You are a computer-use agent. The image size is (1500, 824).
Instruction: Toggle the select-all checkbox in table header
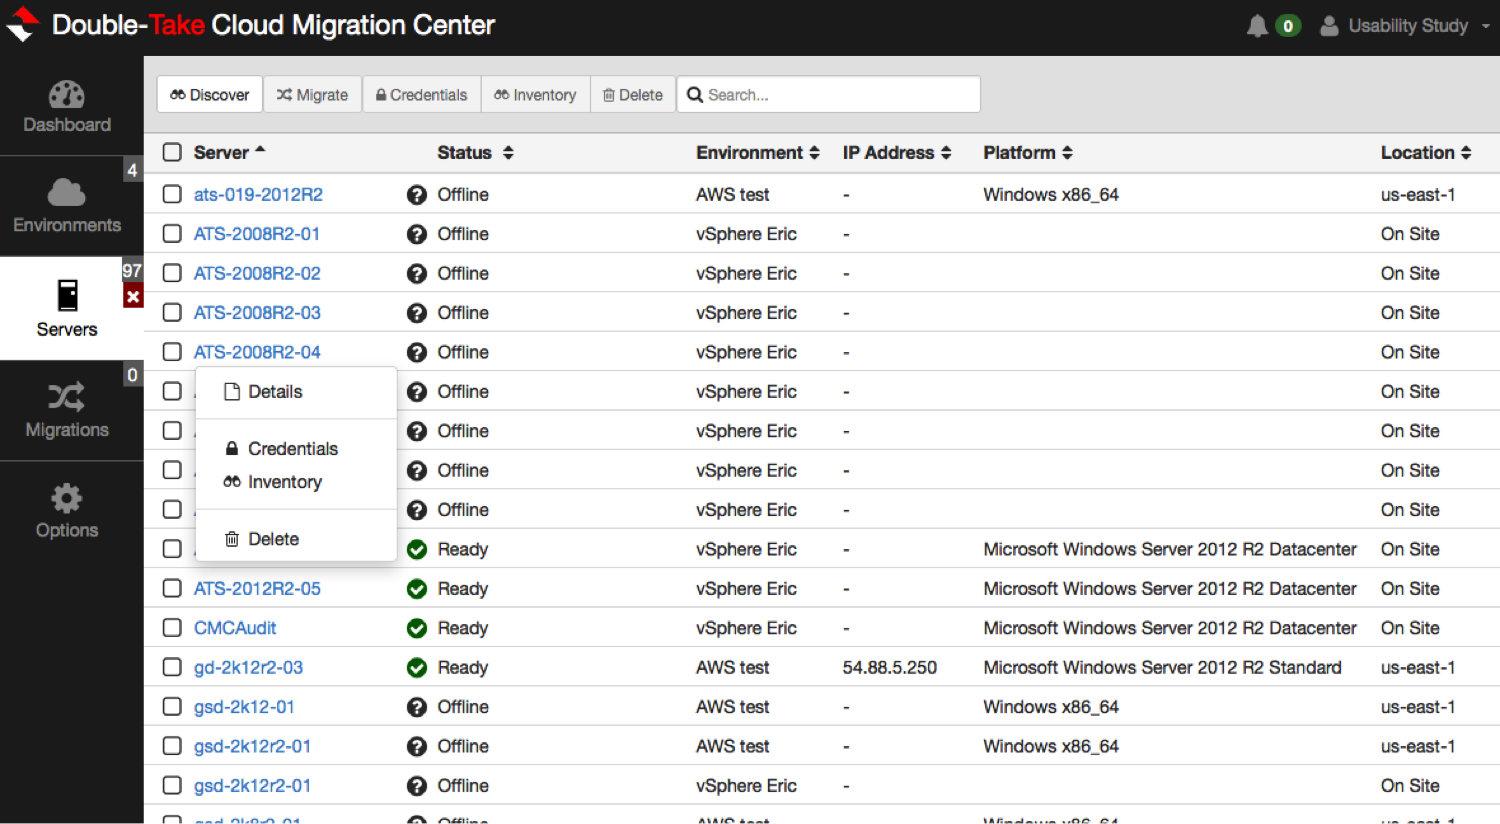pos(172,152)
